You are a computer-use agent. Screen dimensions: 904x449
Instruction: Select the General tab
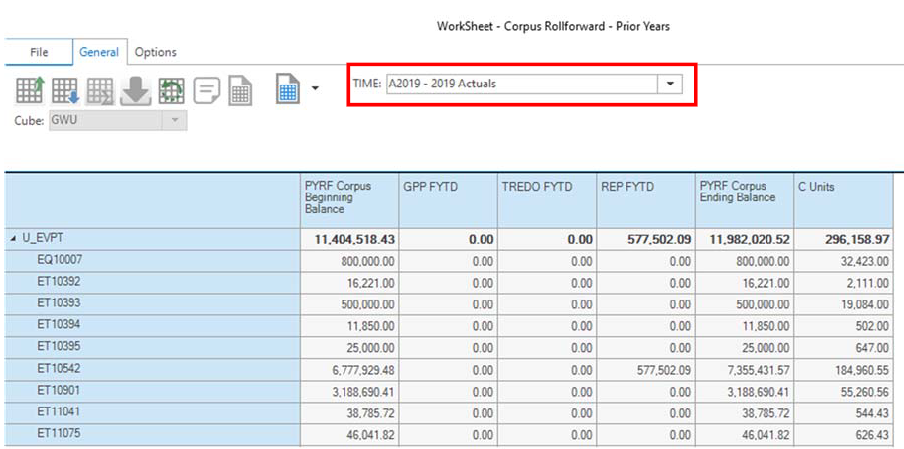pos(99,52)
